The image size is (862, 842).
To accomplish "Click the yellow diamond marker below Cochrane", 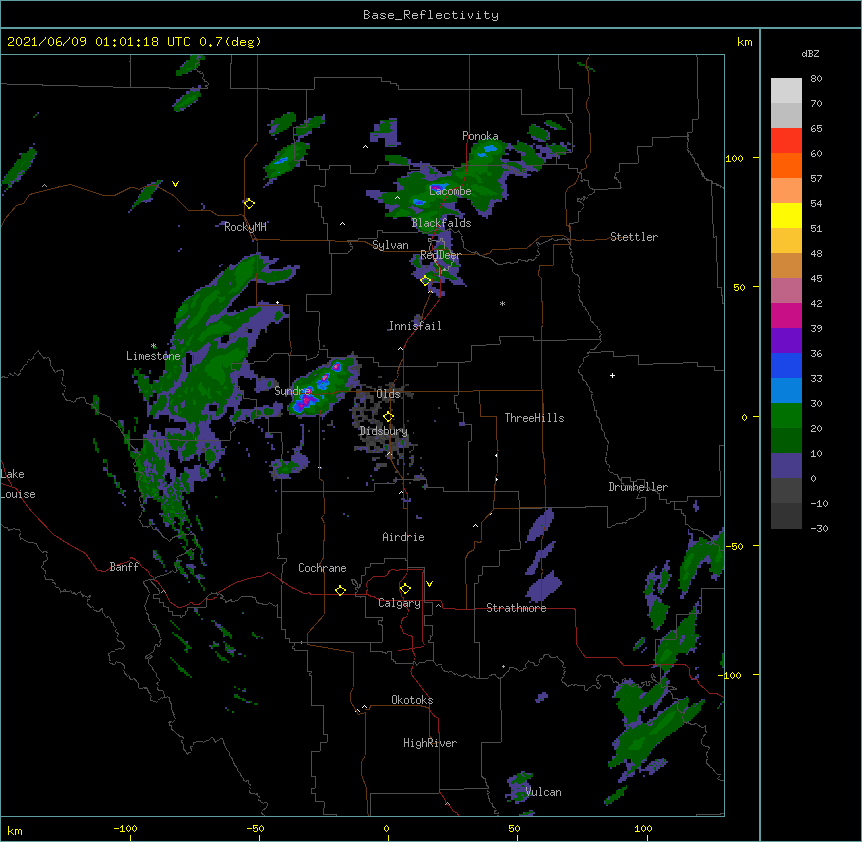I will click(x=340, y=590).
